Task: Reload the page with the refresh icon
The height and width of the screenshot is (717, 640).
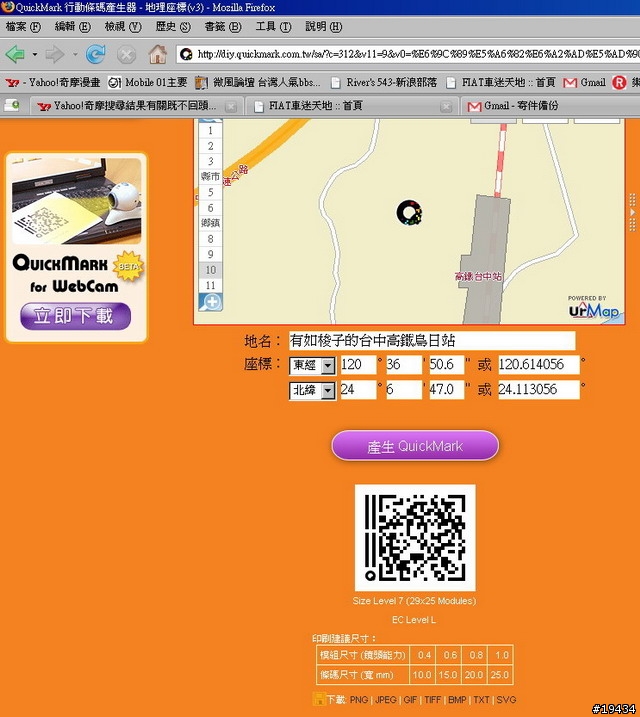Action: coord(96,54)
